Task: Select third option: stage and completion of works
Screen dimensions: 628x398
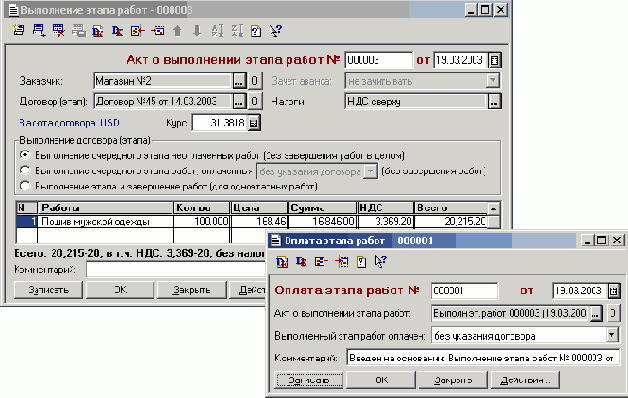Action: tap(25, 186)
